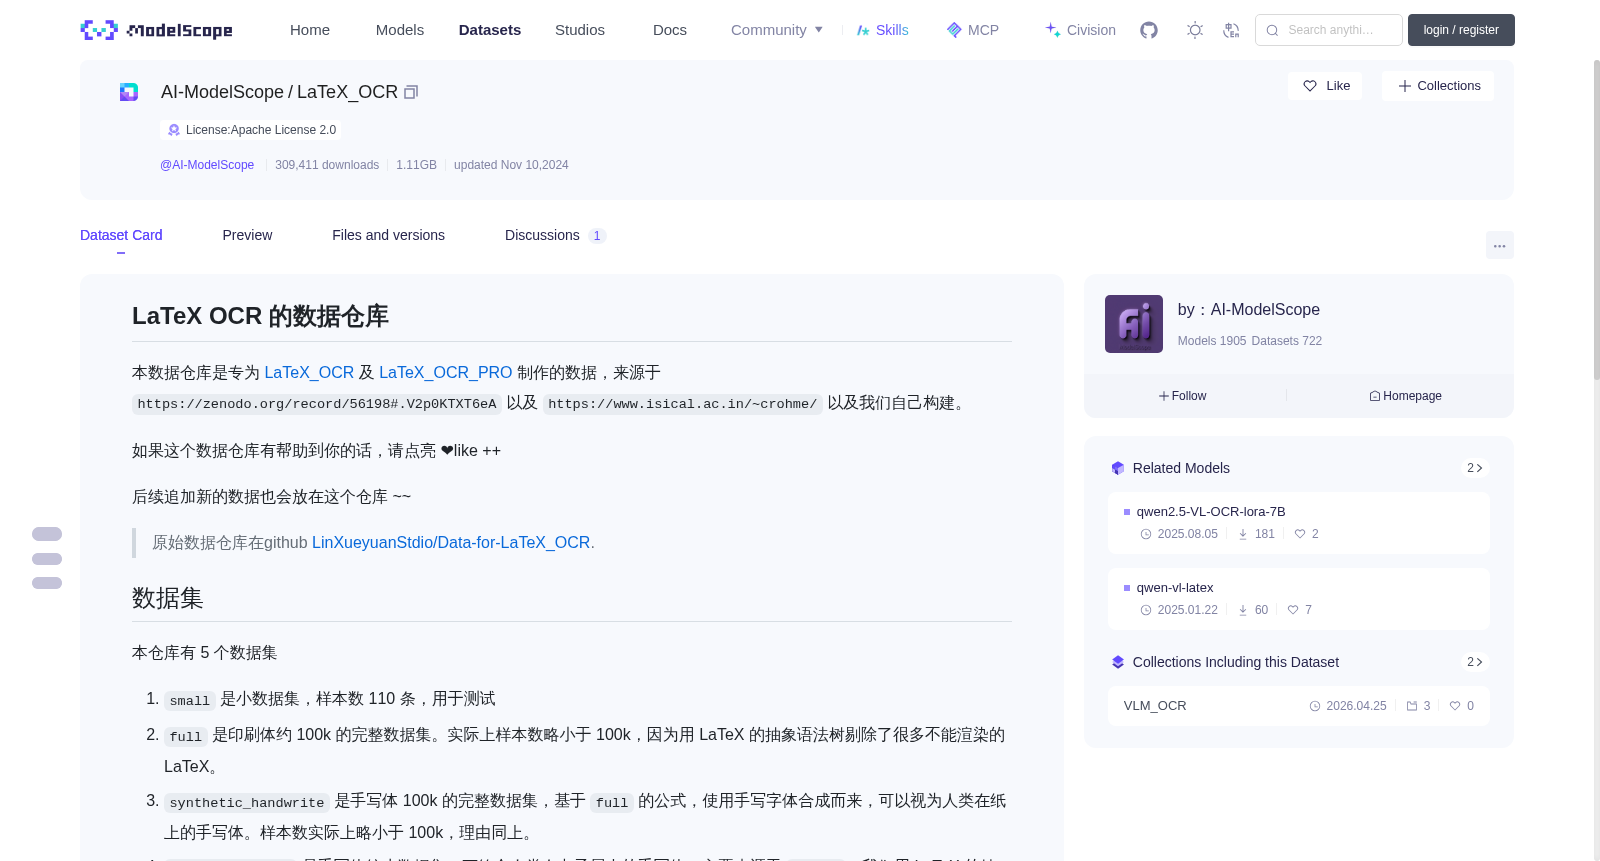Click the Collections Including this Dataset icon

point(1118,662)
